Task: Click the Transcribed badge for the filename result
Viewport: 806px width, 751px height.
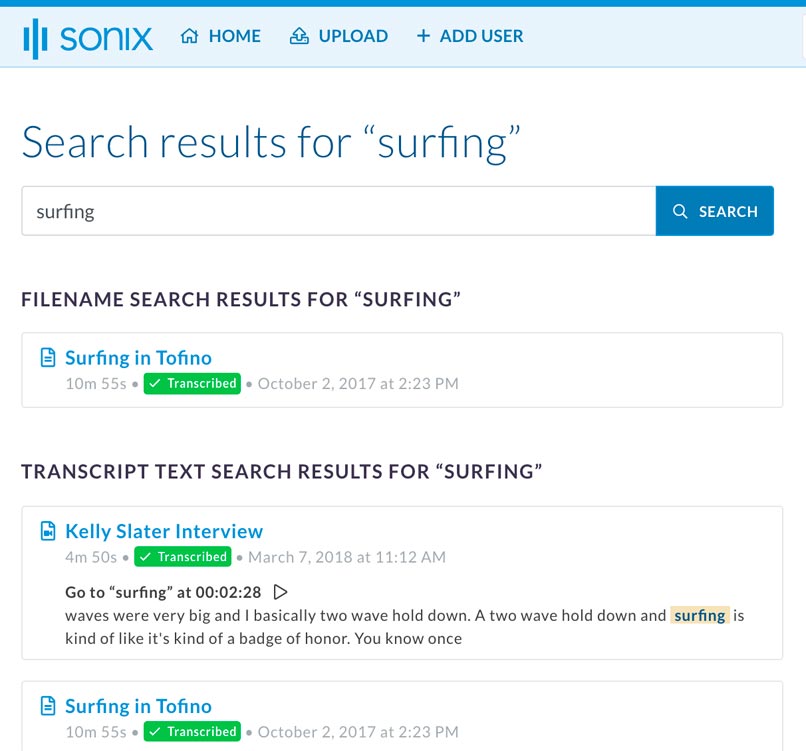Action: coord(192,383)
